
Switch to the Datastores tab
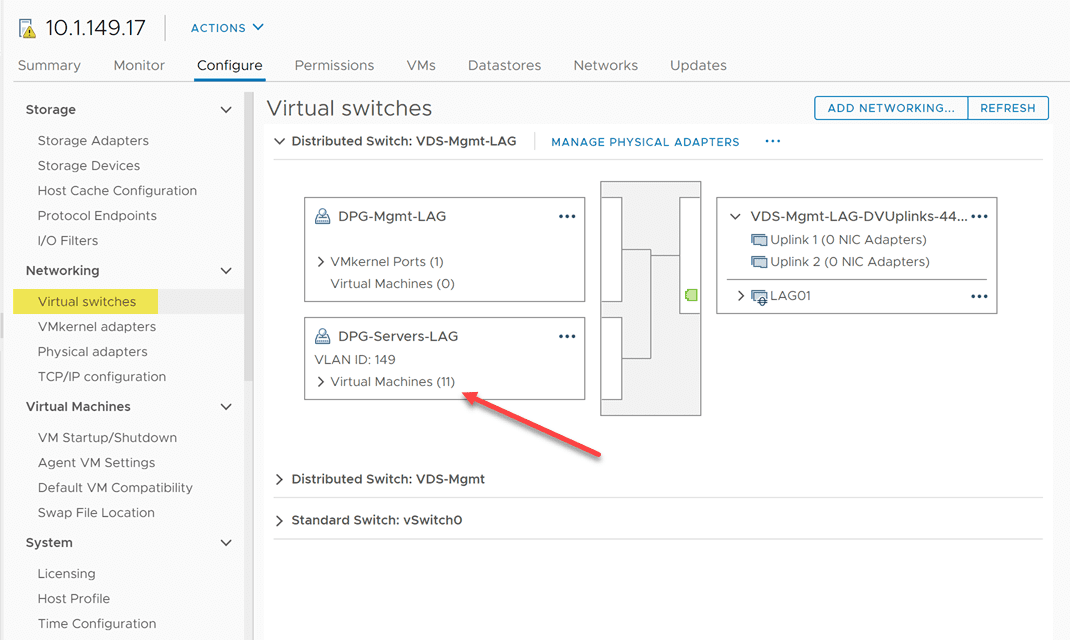coord(504,65)
